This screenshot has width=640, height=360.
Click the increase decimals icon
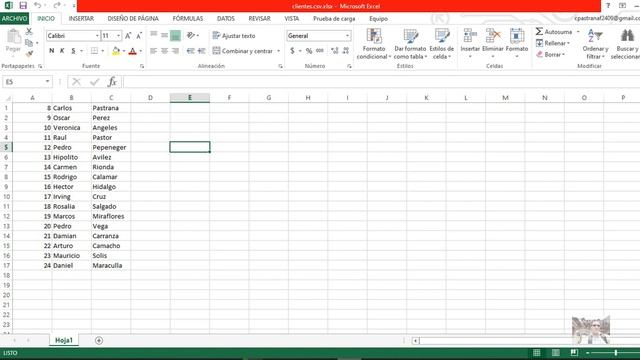pos(335,51)
